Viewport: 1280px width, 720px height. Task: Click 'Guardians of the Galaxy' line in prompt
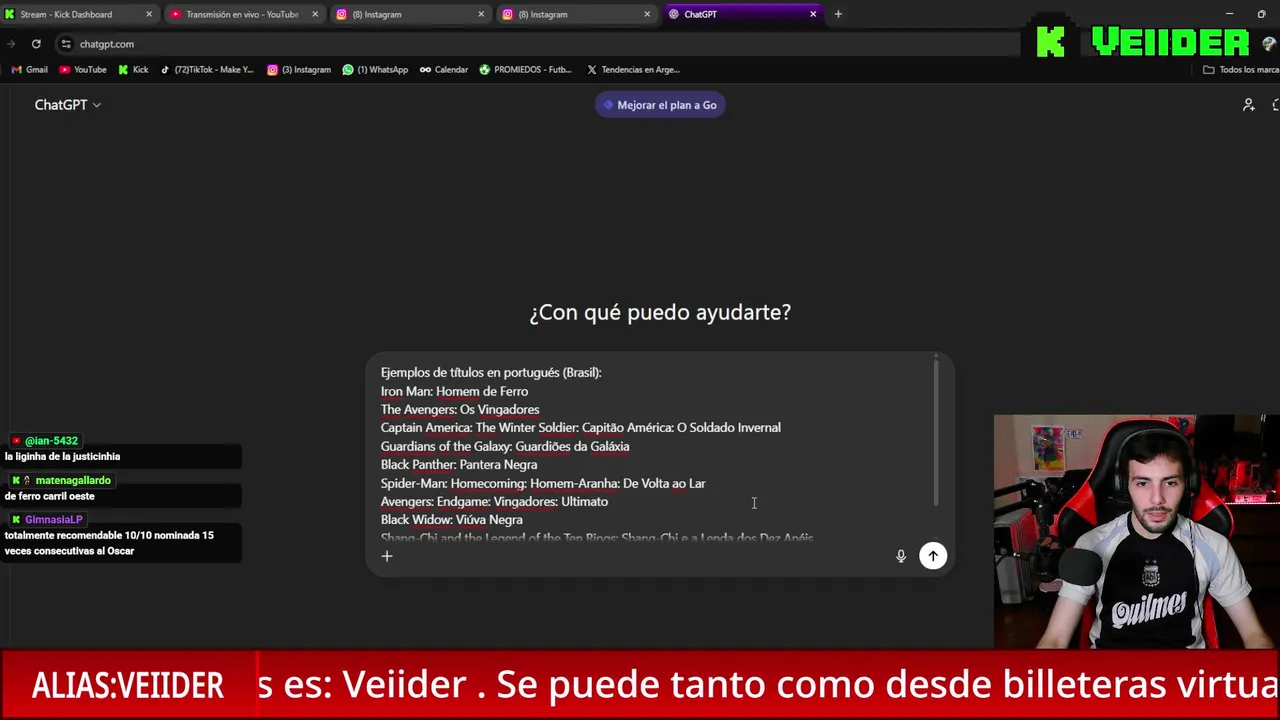(505, 446)
